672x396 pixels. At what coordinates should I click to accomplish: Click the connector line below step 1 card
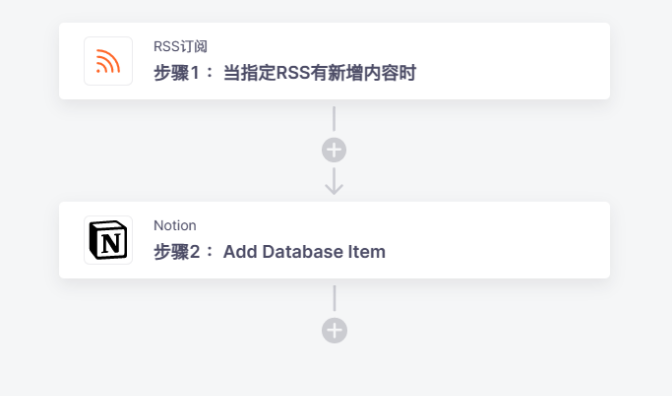point(334,119)
